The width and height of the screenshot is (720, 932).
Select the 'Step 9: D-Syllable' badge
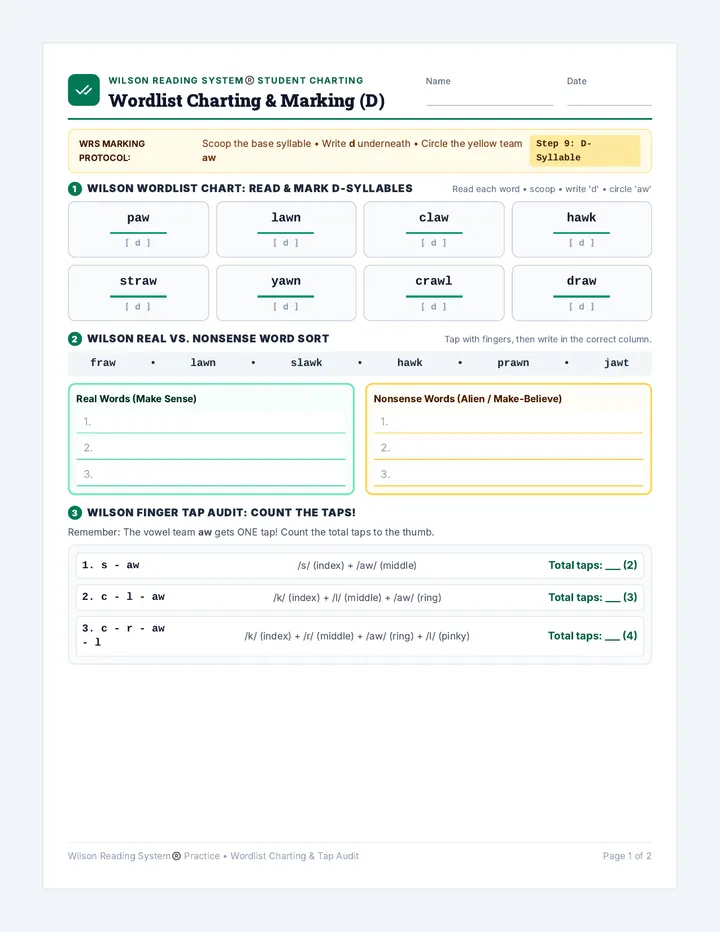click(x=584, y=150)
